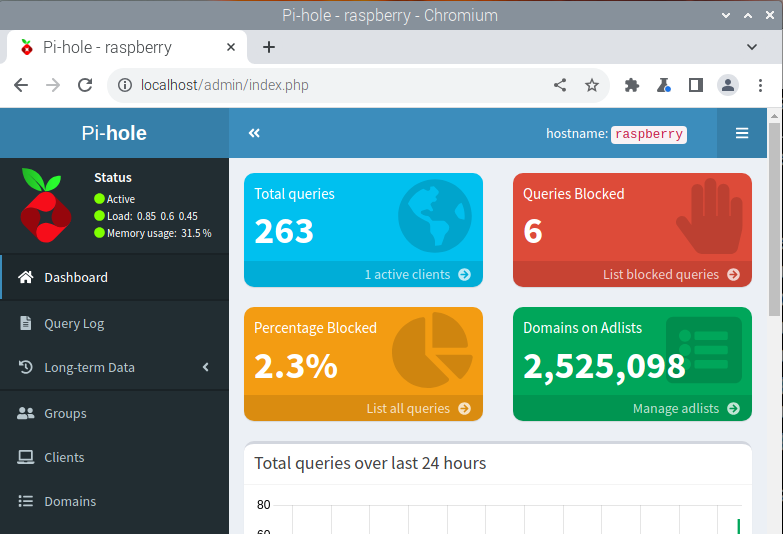Click arrow icon beside Manage adlists
This screenshot has width=783, height=534.
coord(733,408)
